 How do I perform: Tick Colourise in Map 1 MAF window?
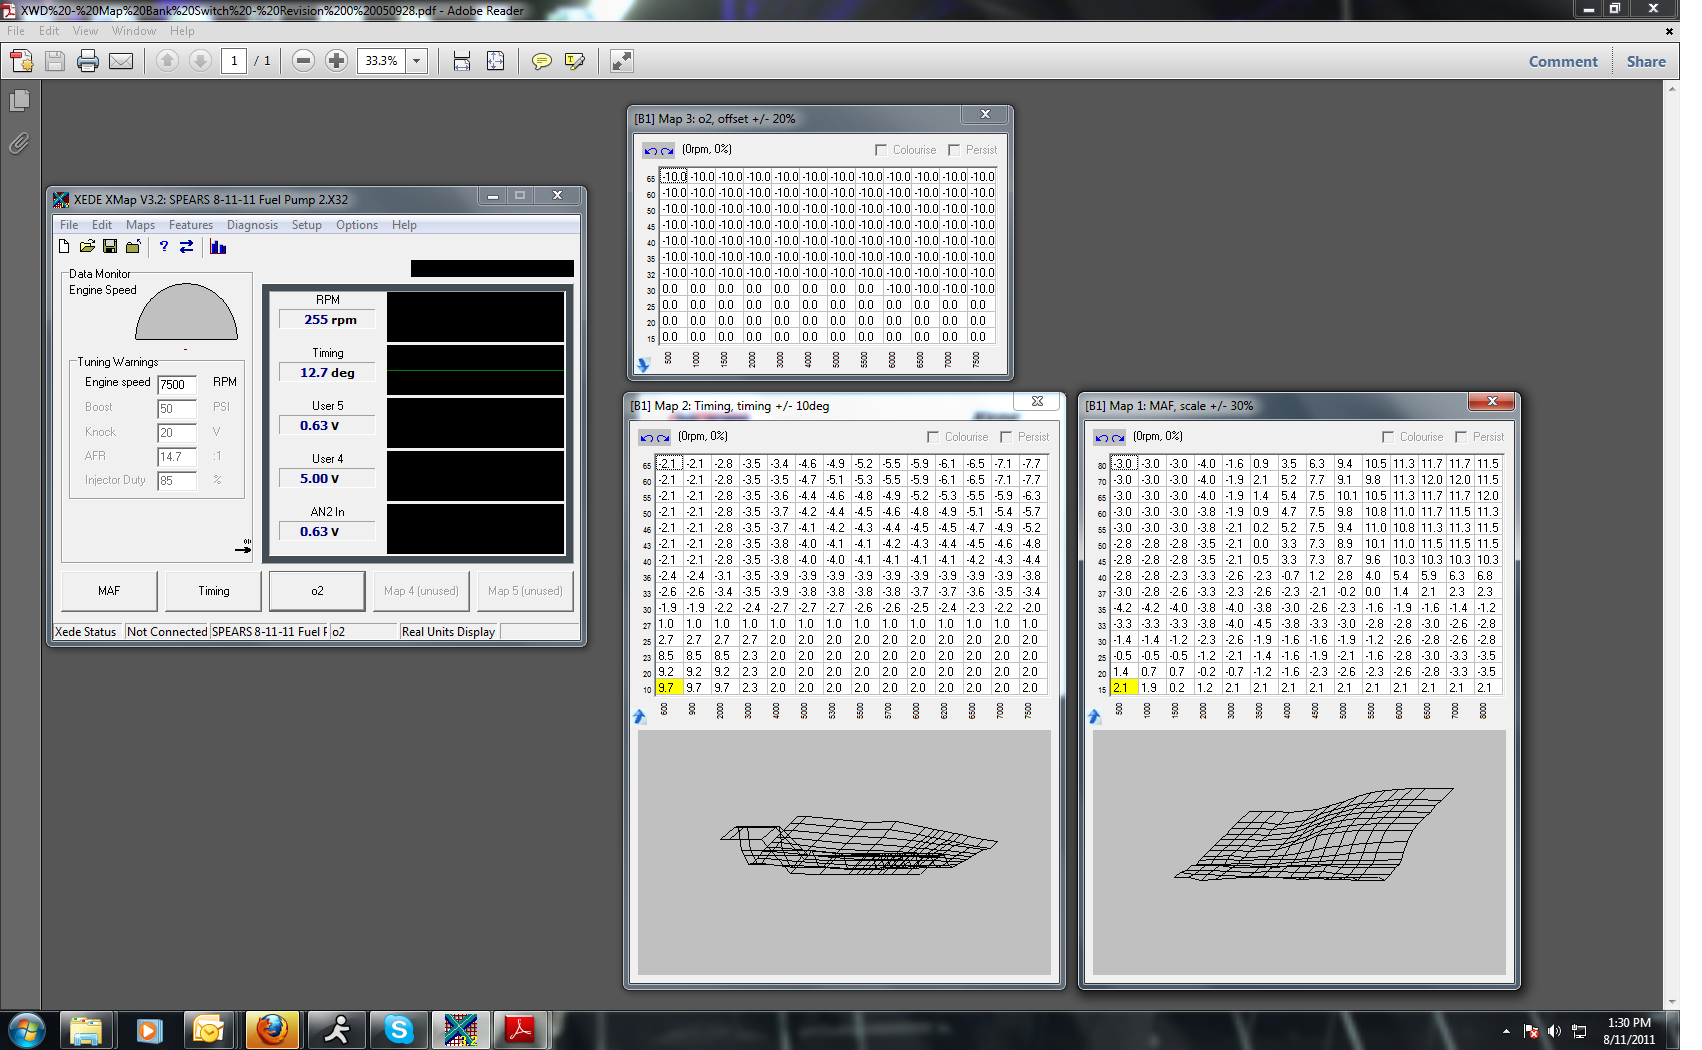(1388, 437)
